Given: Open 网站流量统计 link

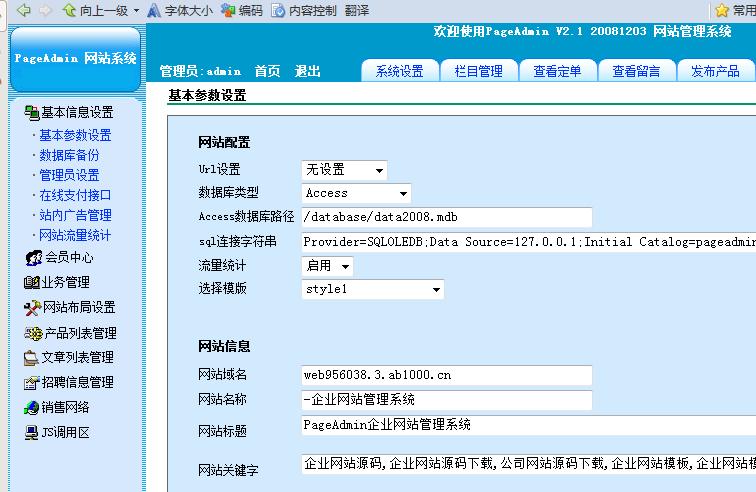Looking at the screenshot, I should point(75,235).
